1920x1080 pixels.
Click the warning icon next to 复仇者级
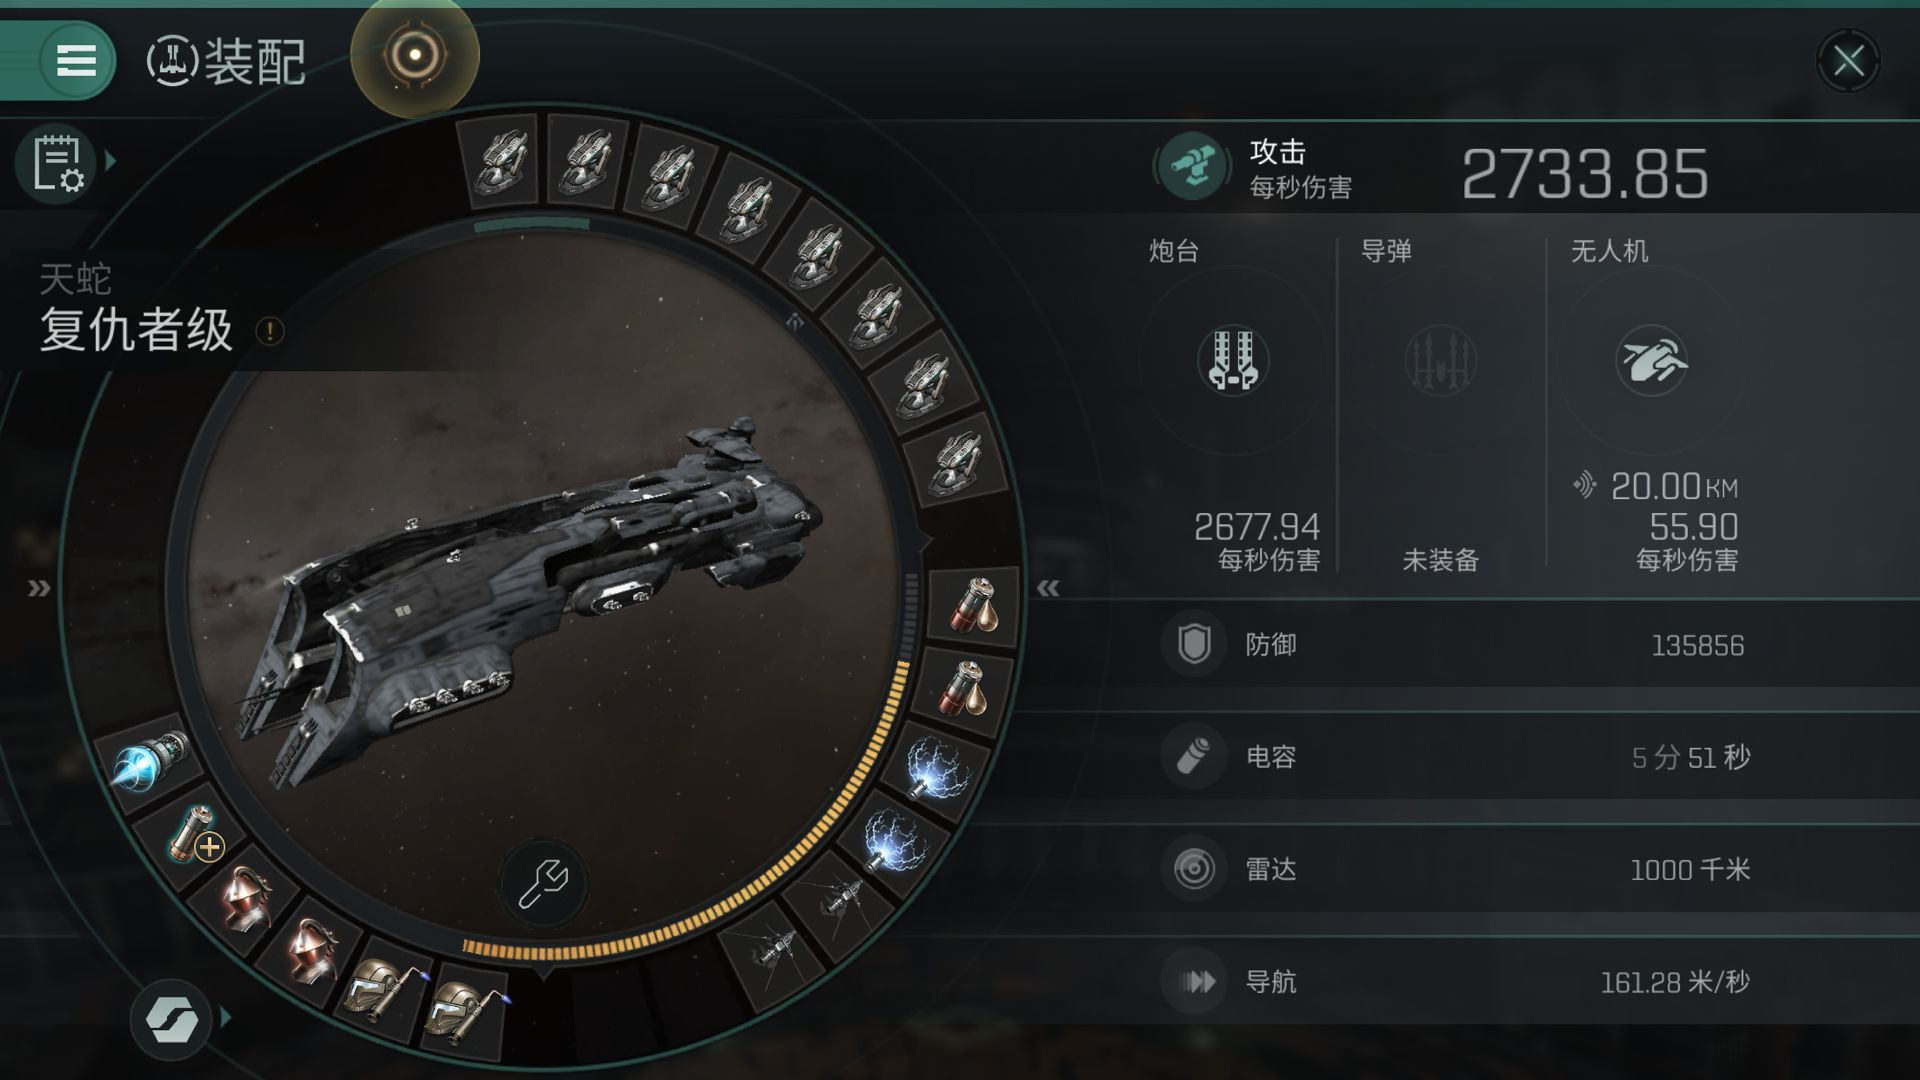point(270,331)
